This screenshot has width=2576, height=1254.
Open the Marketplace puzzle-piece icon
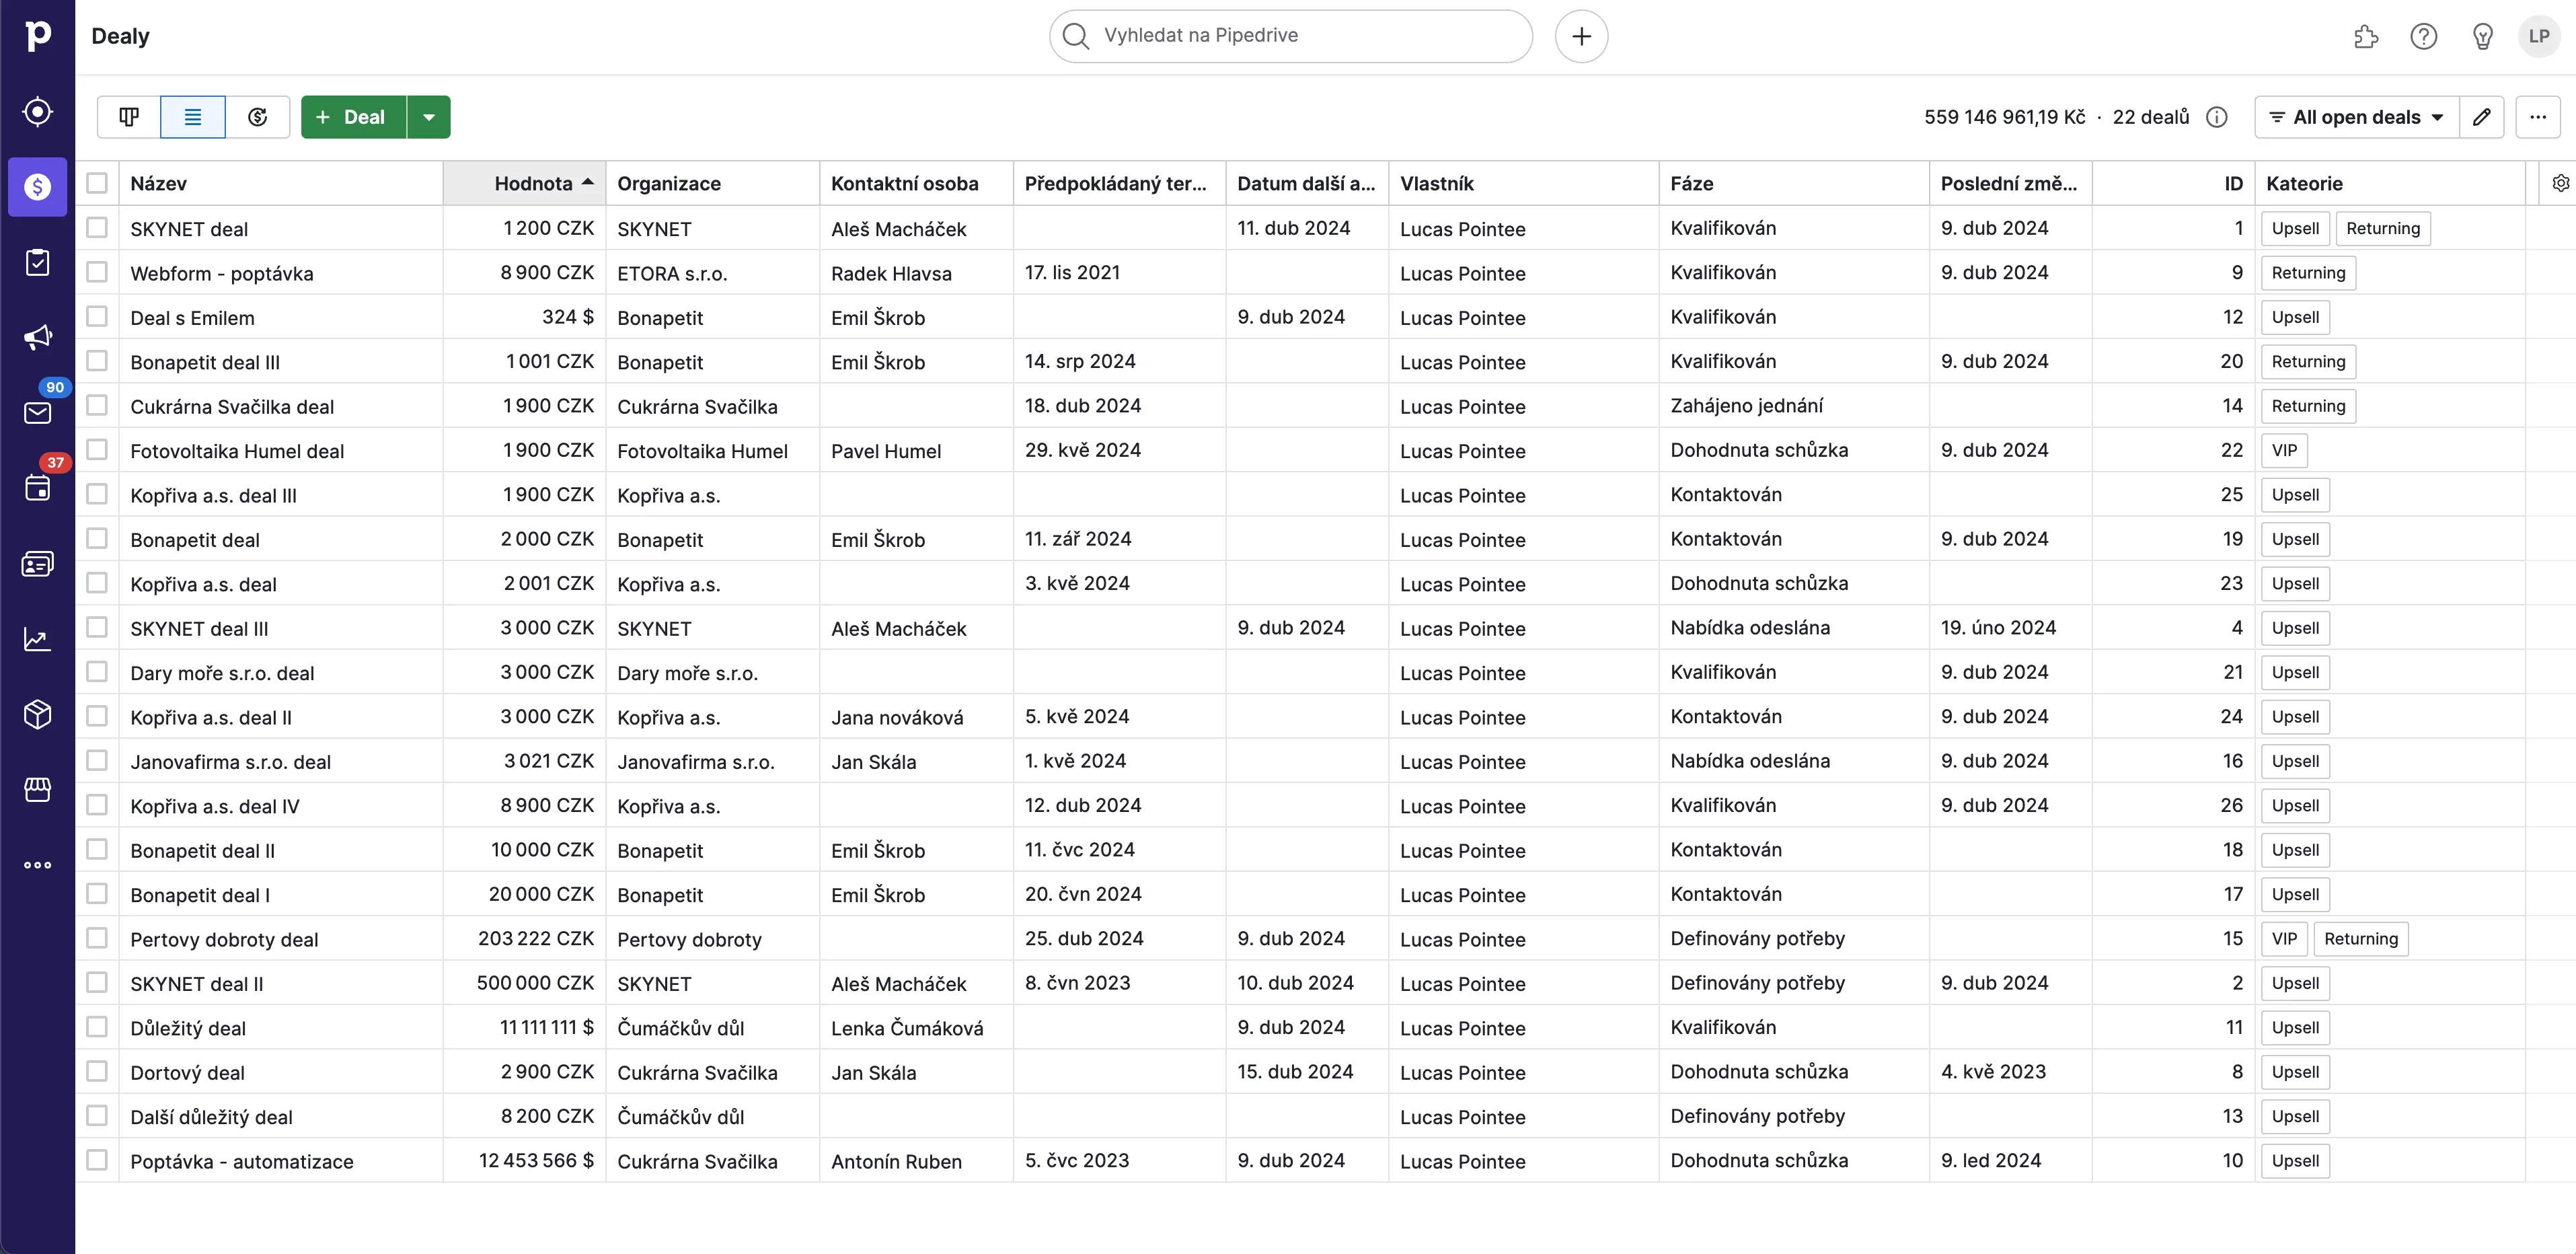pos(2365,37)
